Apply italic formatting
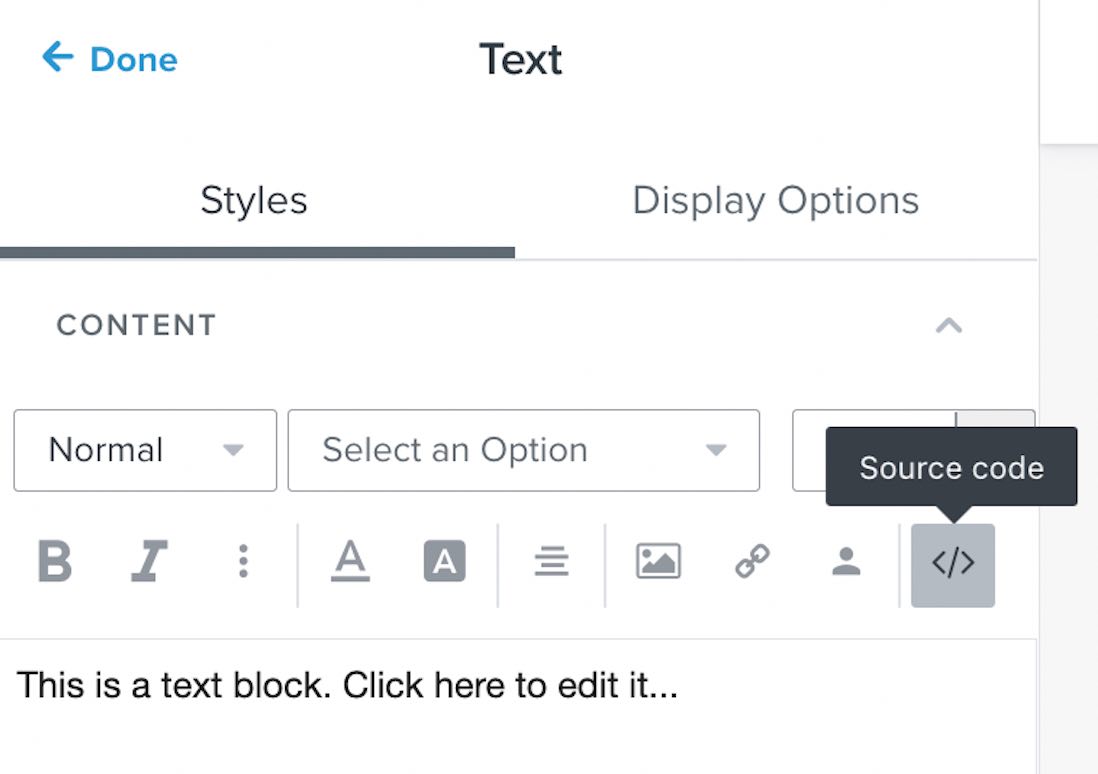The height and width of the screenshot is (774, 1098). click(148, 563)
